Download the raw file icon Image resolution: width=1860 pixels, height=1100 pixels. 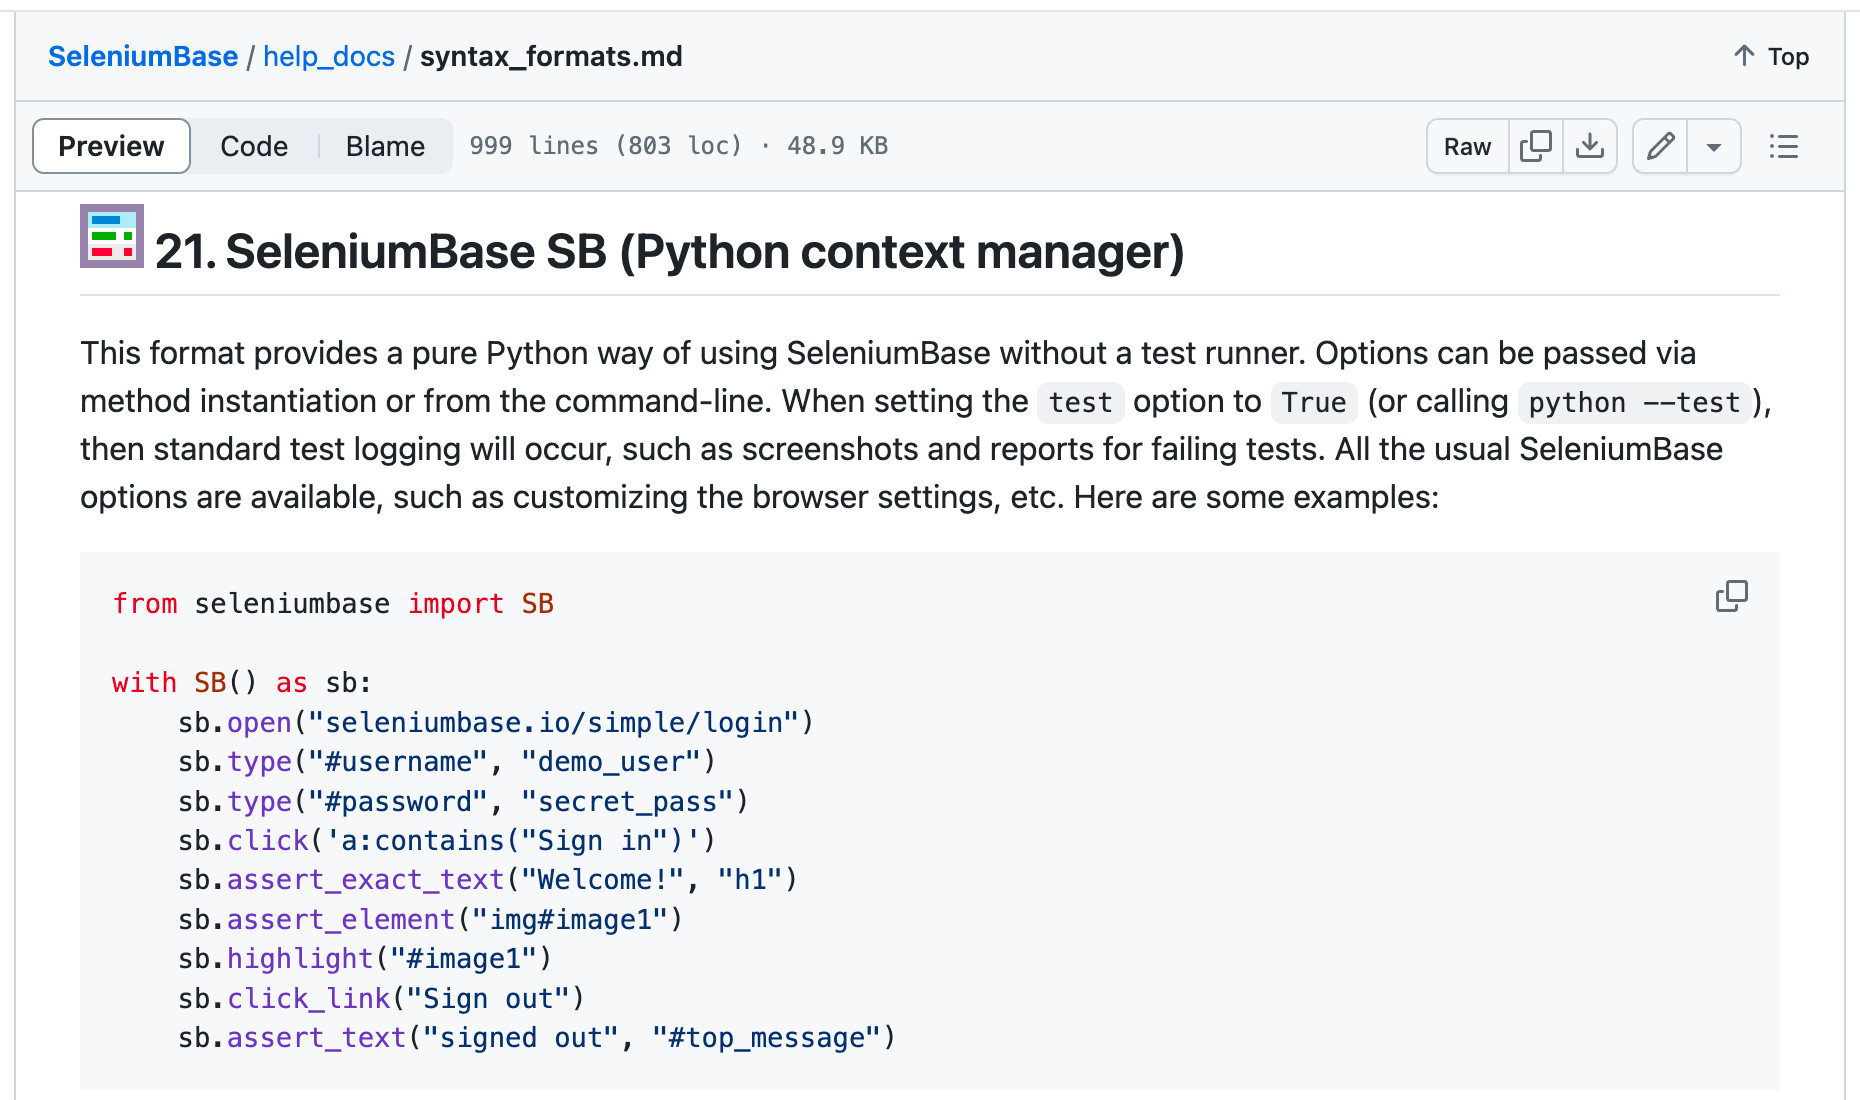tap(1589, 146)
